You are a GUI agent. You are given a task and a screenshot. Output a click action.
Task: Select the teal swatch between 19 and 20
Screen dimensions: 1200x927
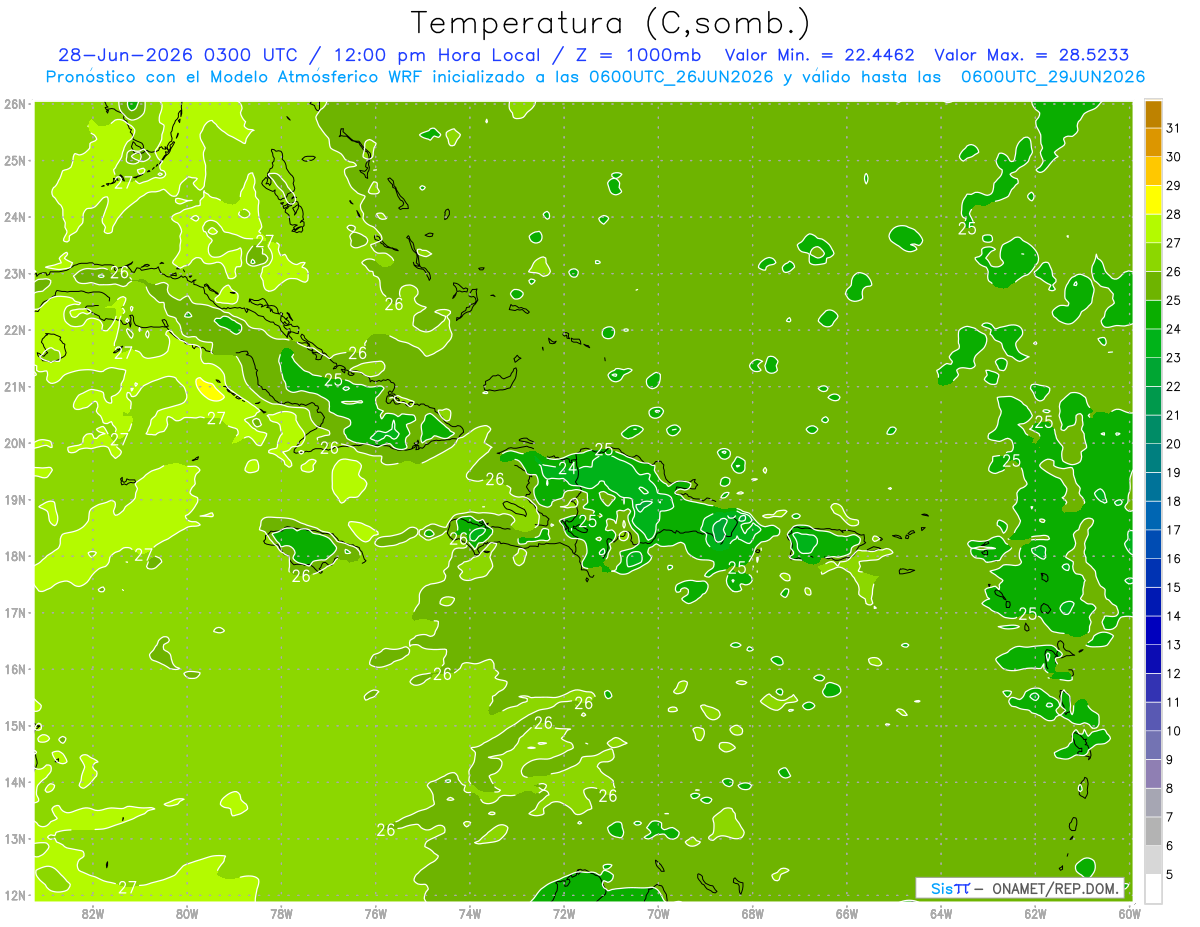click(1153, 459)
